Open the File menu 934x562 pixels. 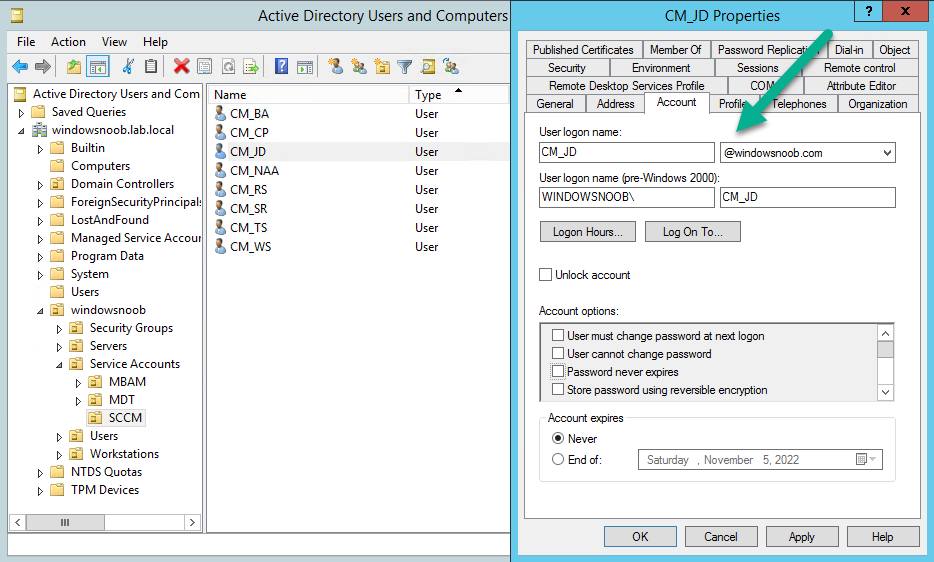[26, 42]
